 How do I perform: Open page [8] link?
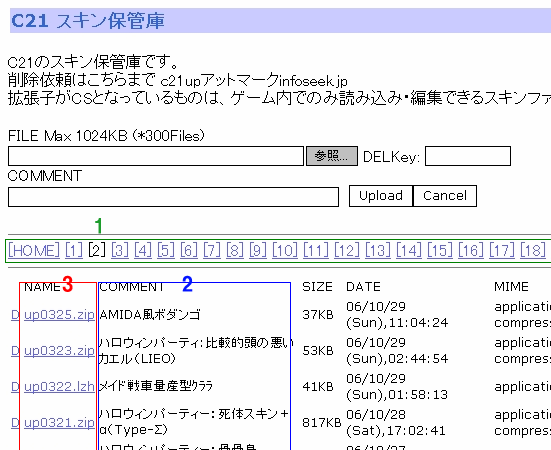point(235,250)
